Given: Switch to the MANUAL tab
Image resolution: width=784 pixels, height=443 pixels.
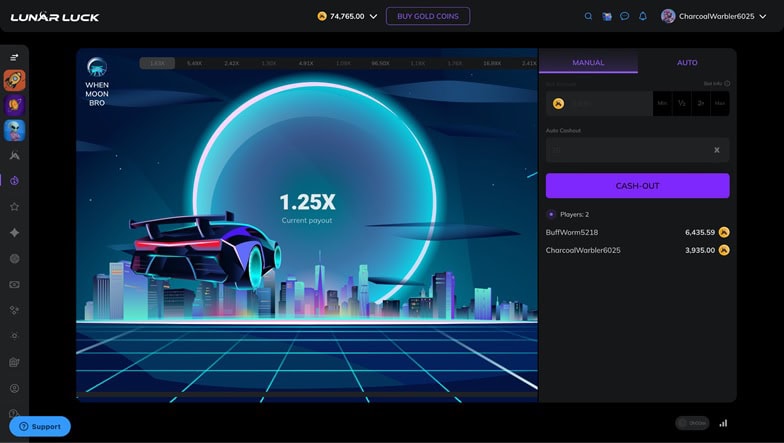Looking at the screenshot, I should 588,62.
